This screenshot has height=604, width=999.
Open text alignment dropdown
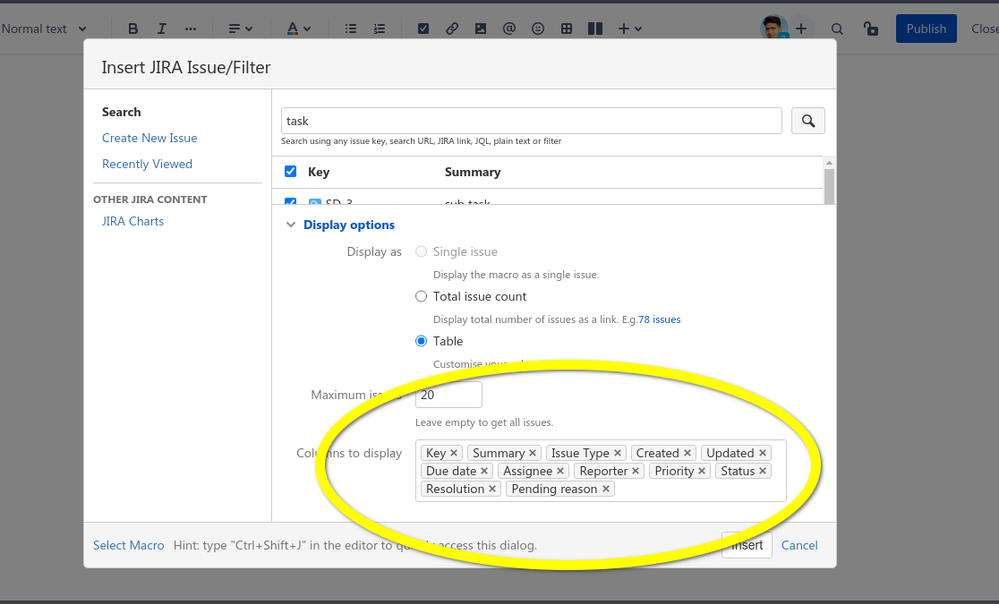tap(240, 29)
